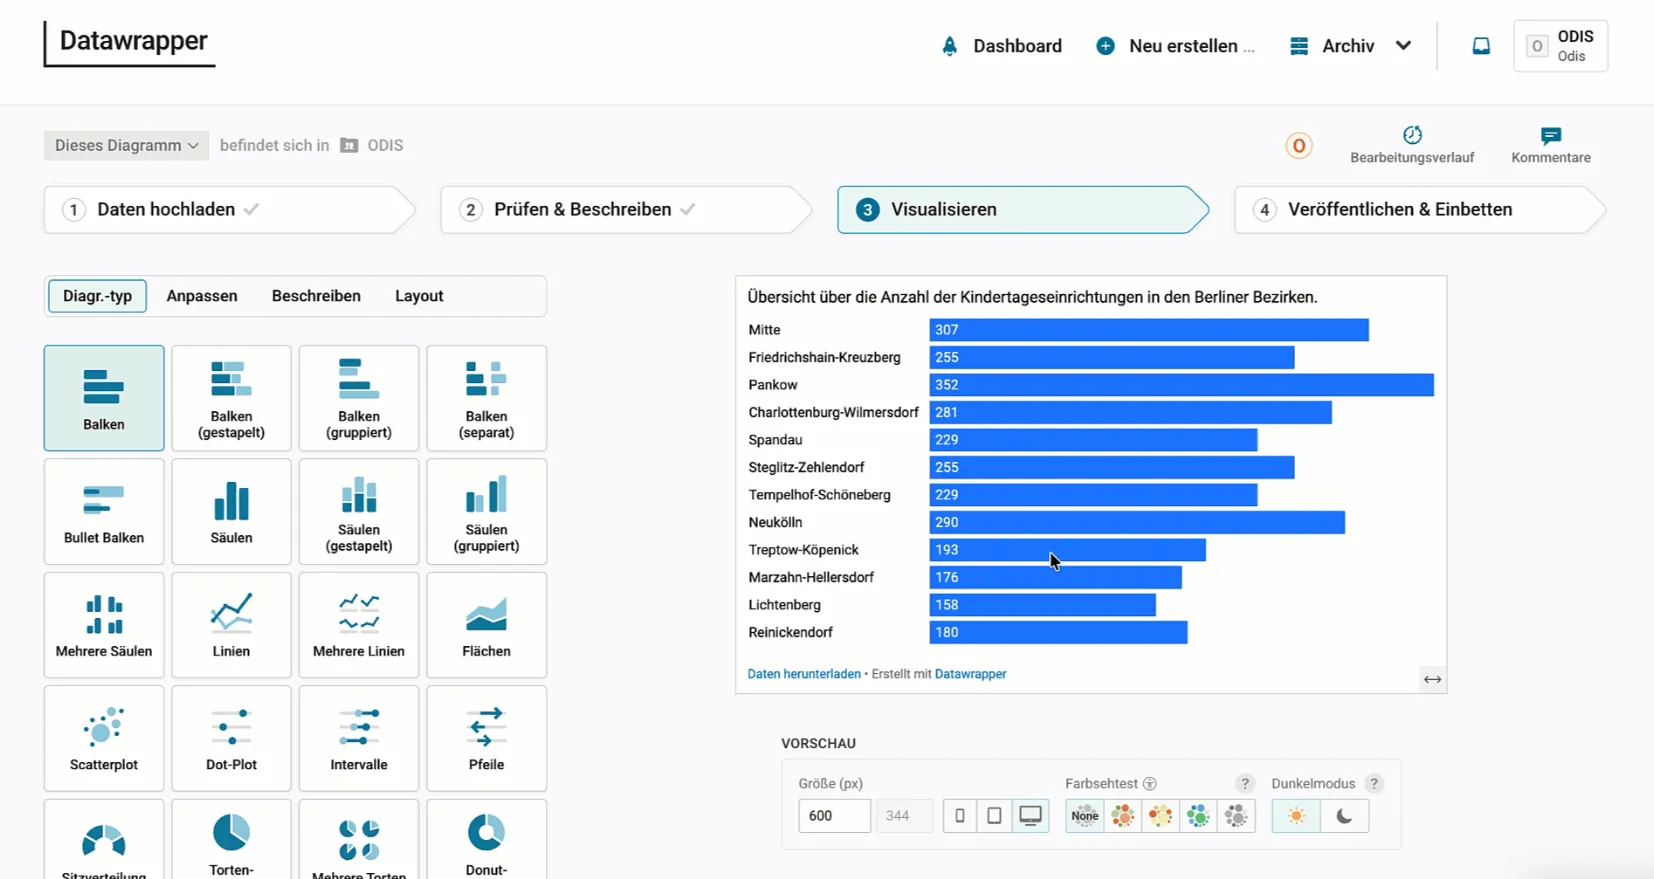
Task: Set preview to tablet size
Action: pos(994,816)
